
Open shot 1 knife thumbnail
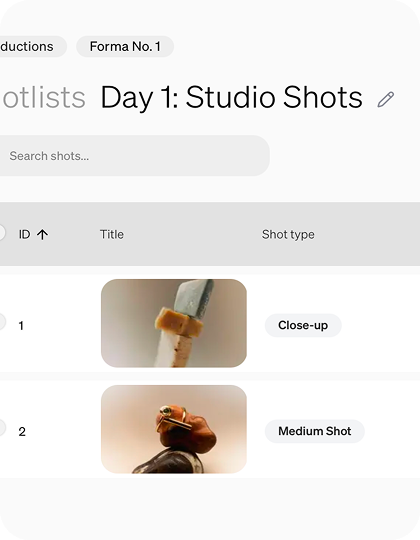point(174,323)
